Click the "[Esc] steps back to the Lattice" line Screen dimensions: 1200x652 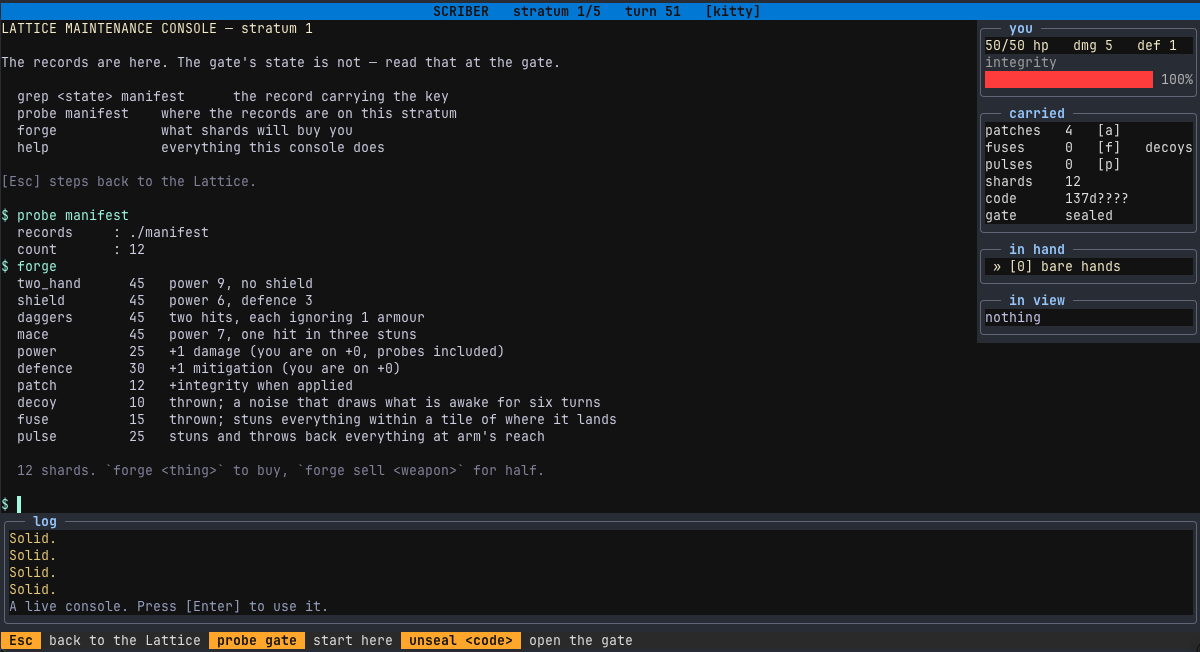pyautogui.click(x=129, y=181)
